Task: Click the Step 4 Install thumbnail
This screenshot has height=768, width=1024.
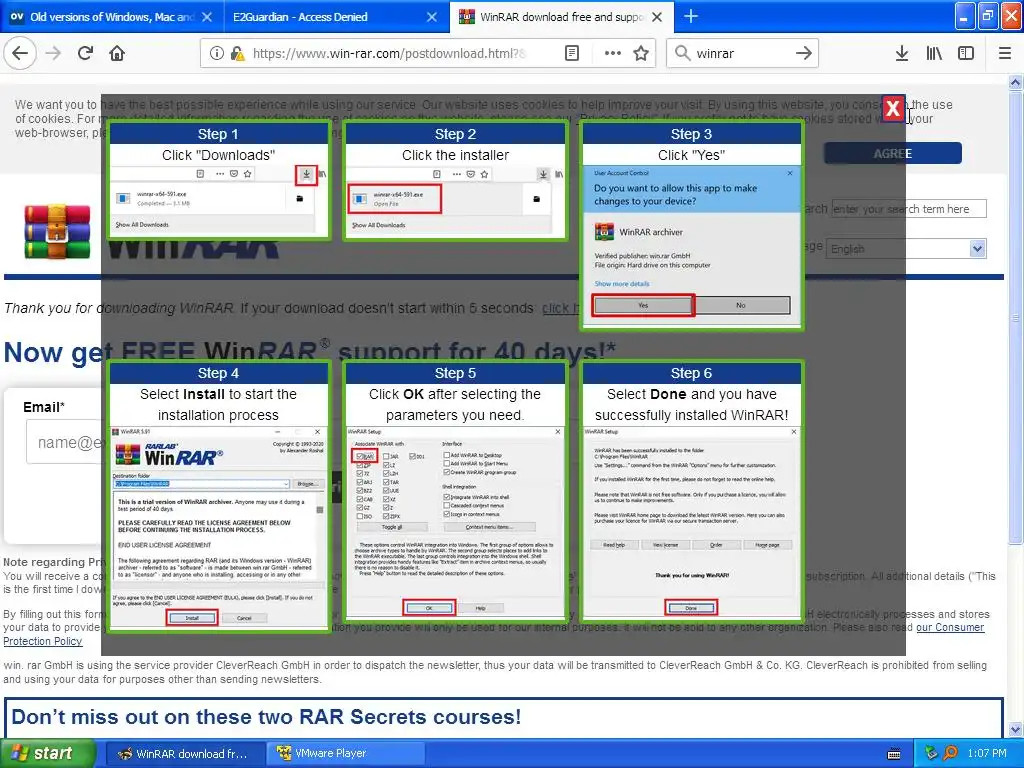Action: (x=218, y=496)
